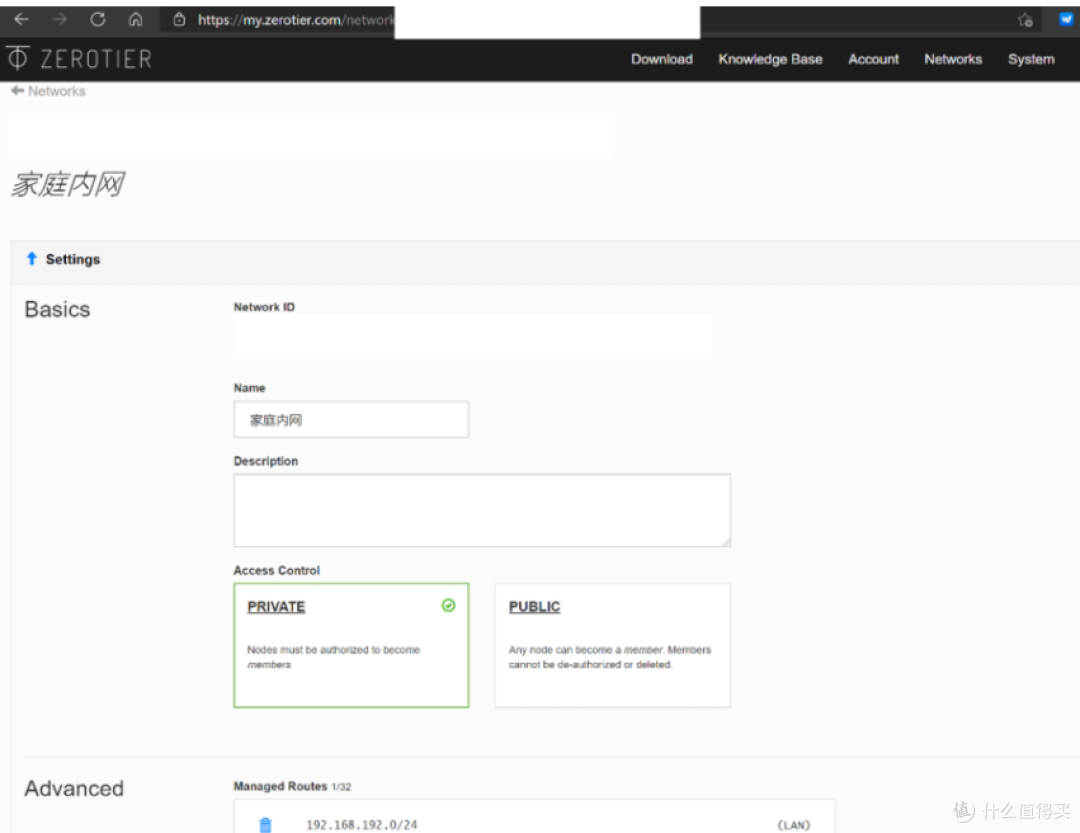
Task: Click the (LAN) route label
Action: (793, 825)
